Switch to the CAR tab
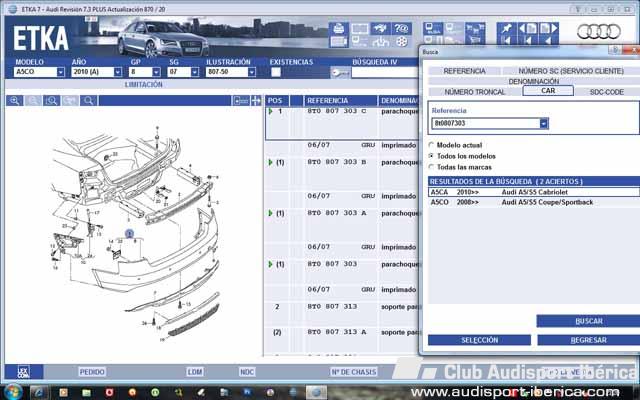 548,91
